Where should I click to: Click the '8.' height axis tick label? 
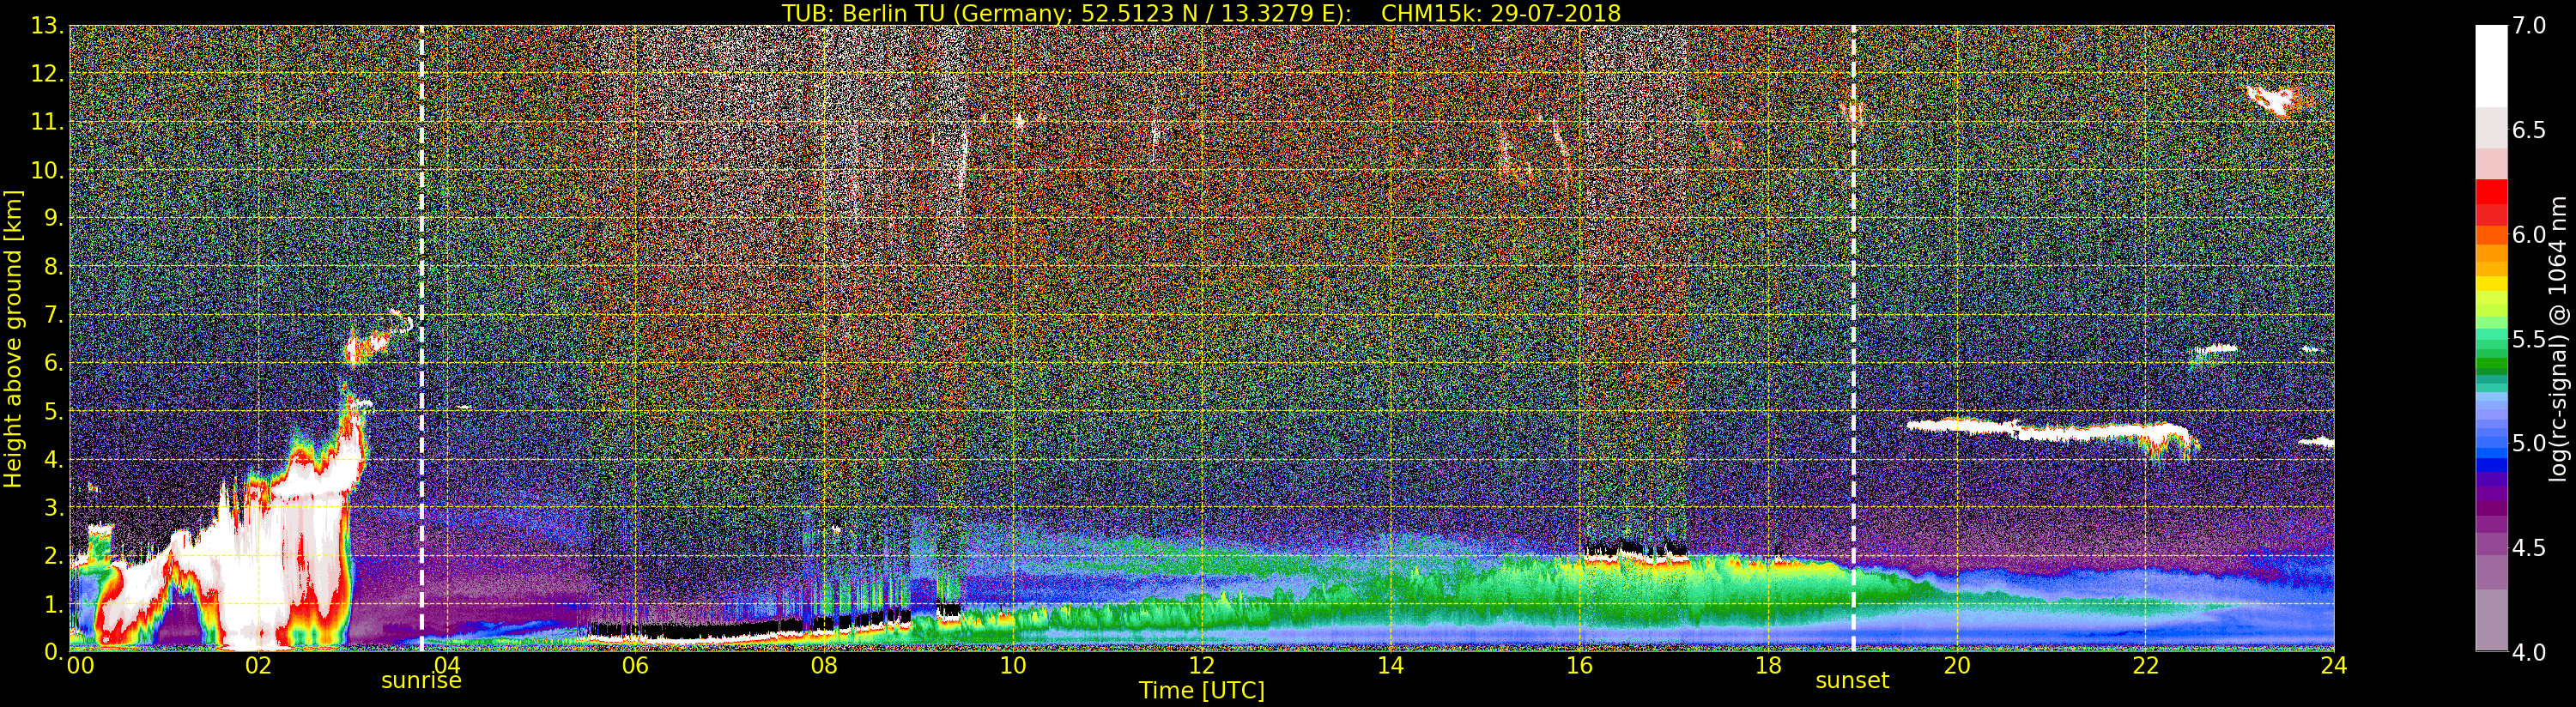(53, 267)
